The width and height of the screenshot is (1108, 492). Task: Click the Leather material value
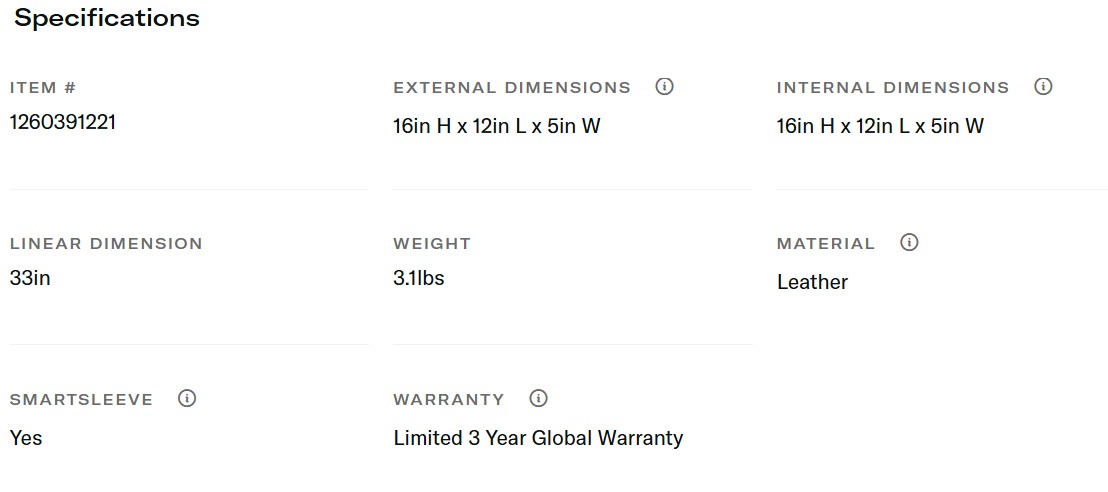(x=812, y=282)
